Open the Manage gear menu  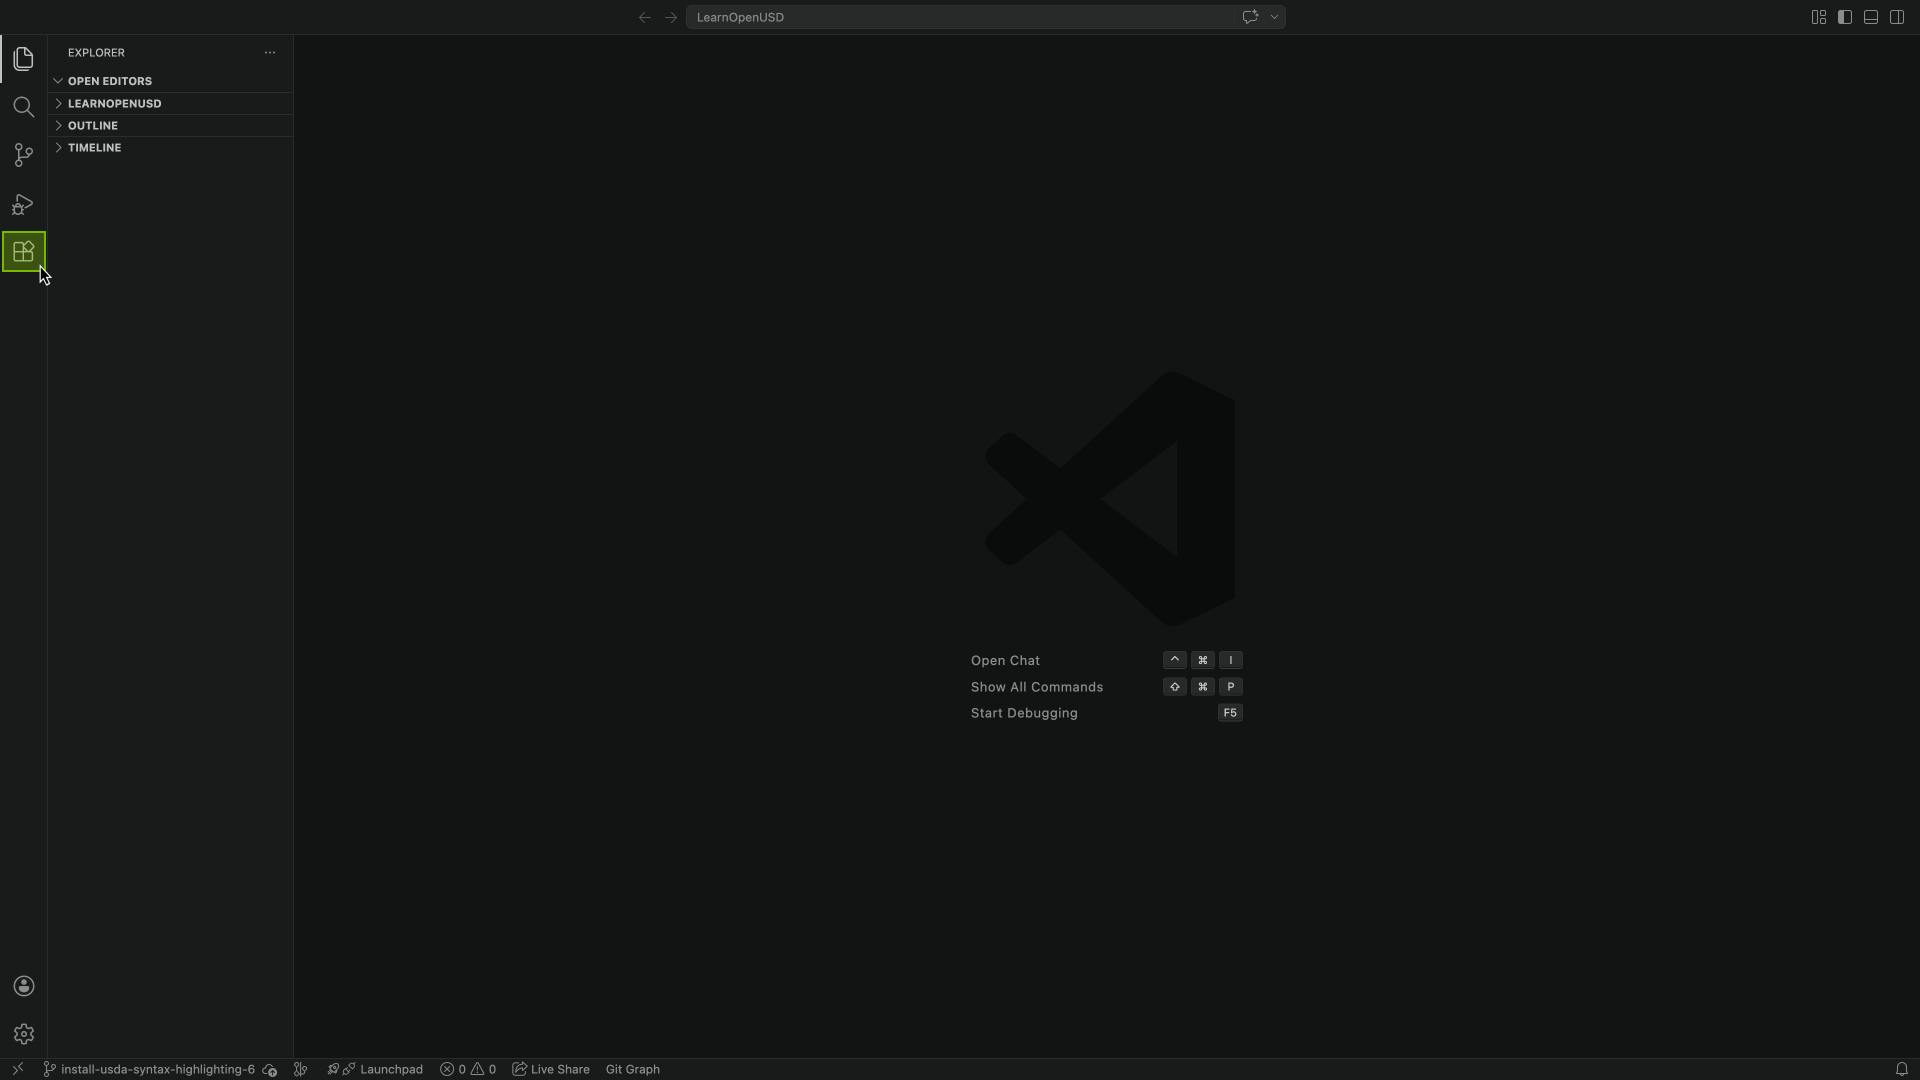click(24, 1034)
